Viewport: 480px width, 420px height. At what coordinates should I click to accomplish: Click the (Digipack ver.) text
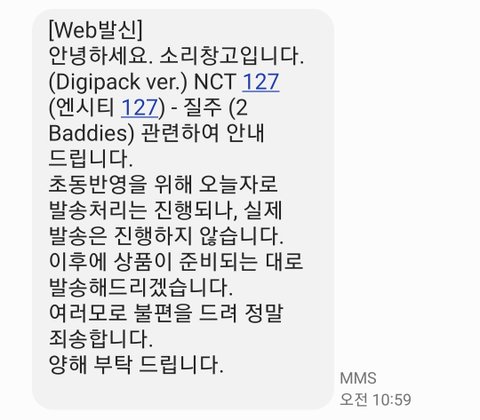point(118,82)
